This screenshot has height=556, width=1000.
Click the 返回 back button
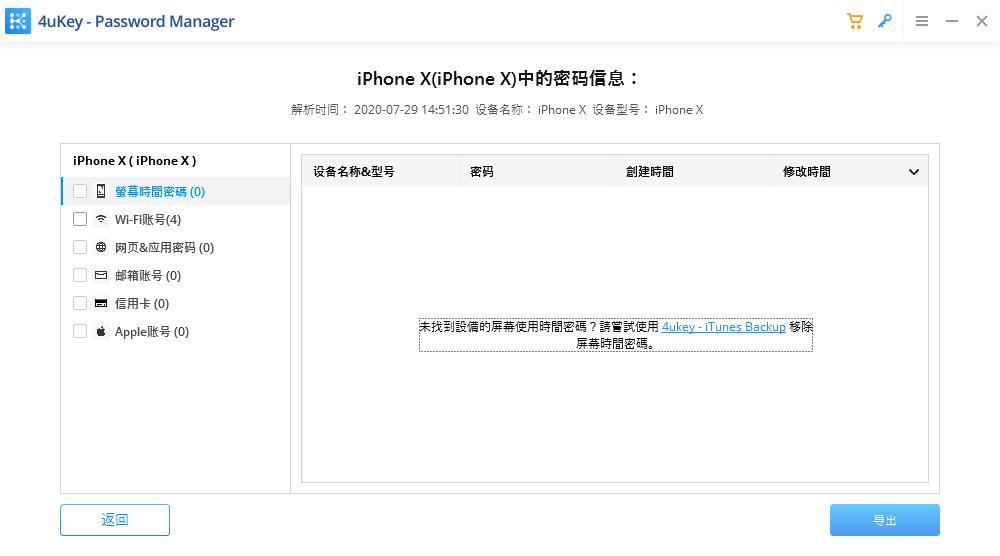pos(115,520)
